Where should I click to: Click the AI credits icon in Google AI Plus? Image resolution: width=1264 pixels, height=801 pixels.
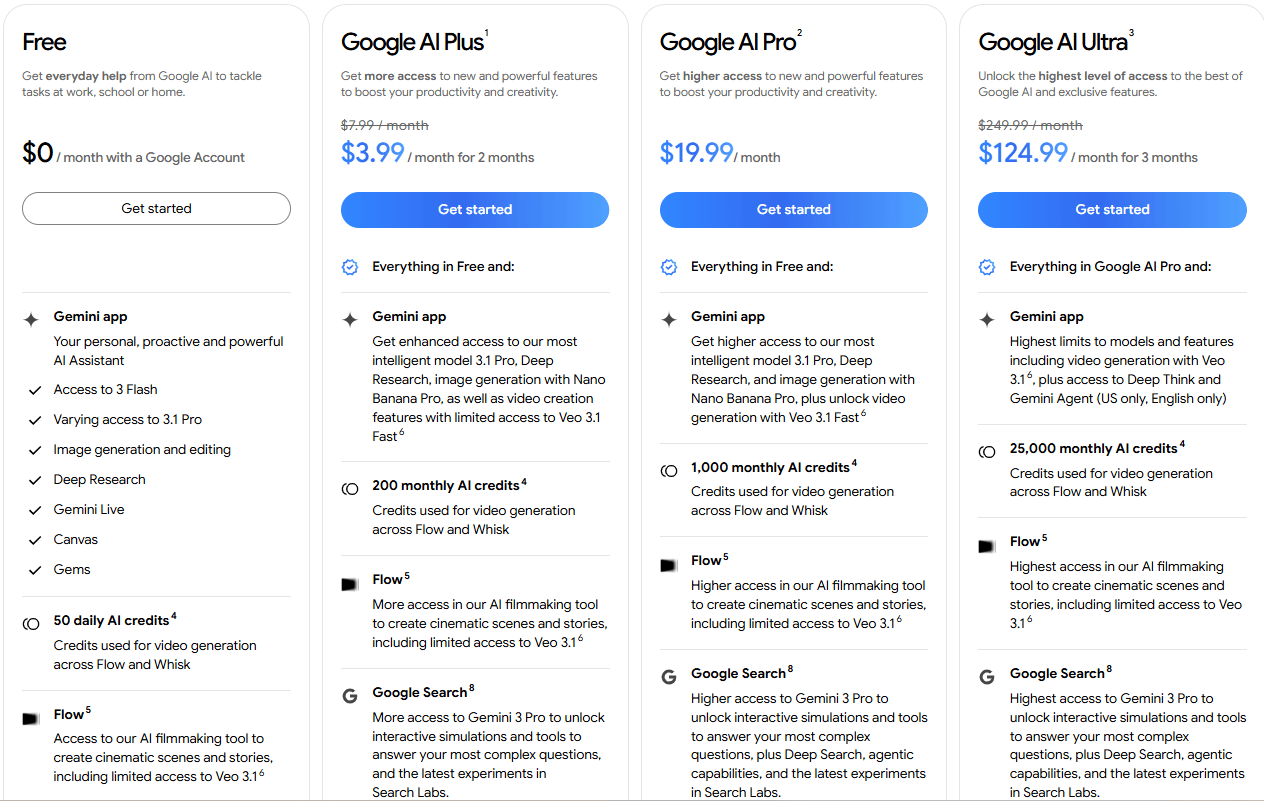[x=350, y=489]
